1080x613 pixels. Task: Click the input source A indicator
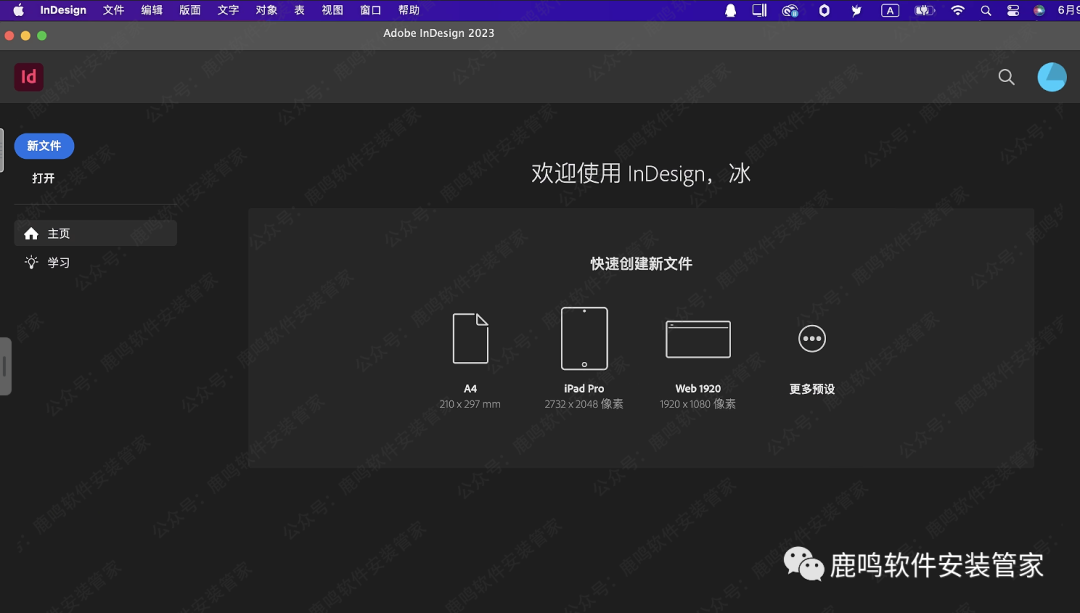click(x=890, y=10)
